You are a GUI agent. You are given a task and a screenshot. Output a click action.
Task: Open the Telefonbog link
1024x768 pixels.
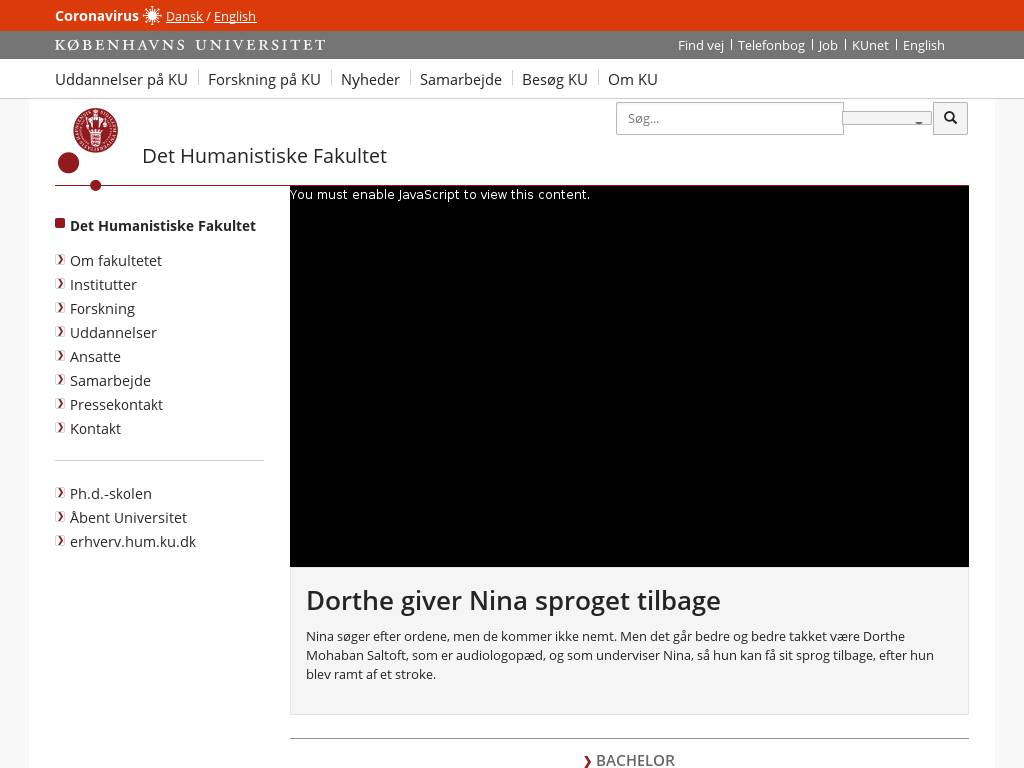pos(771,45)
